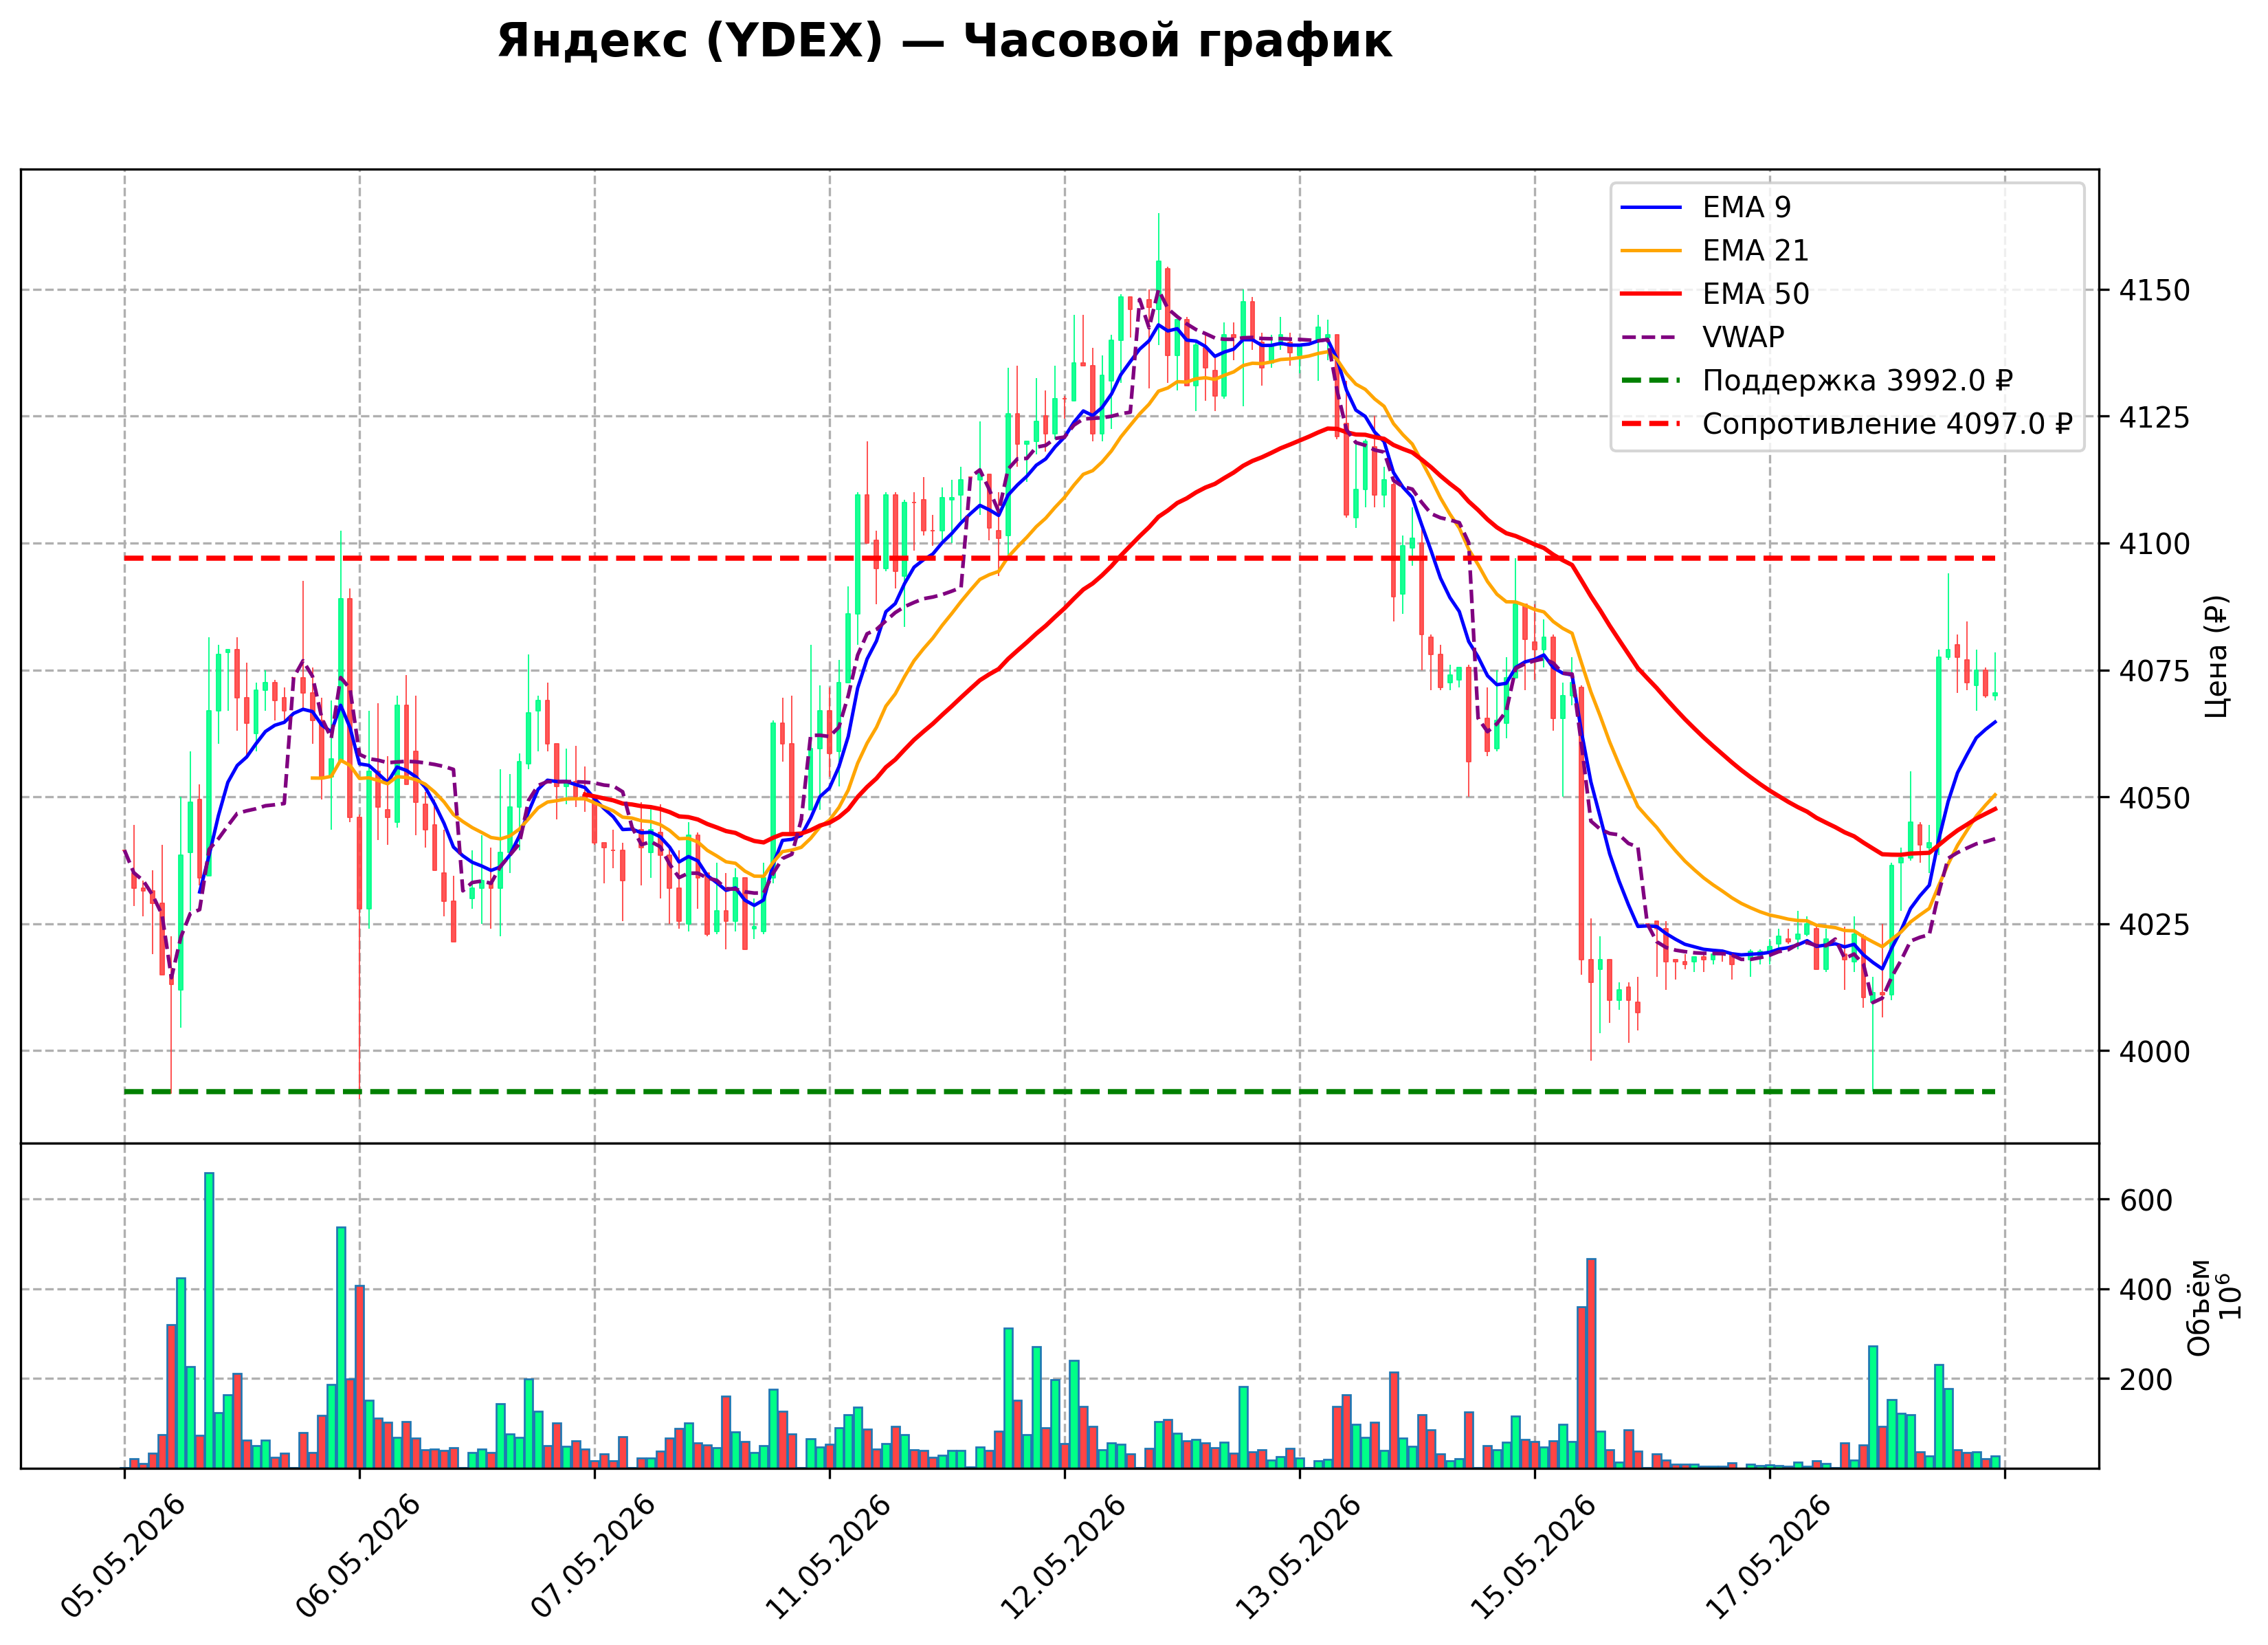The image size is (2268, 1645).
Task: Click the 200 volume axis tick label
Action: coord(2145,1380)
